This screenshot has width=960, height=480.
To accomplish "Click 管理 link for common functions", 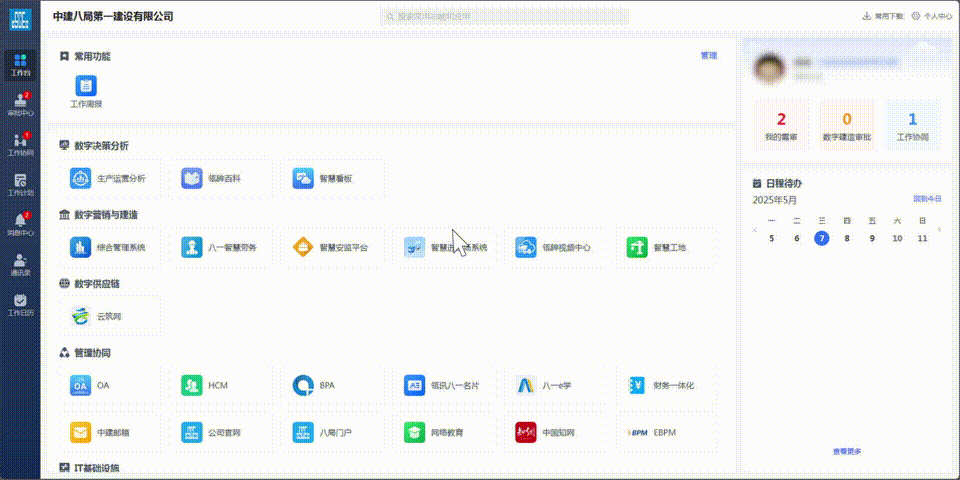I will click(x=708, y=56).
